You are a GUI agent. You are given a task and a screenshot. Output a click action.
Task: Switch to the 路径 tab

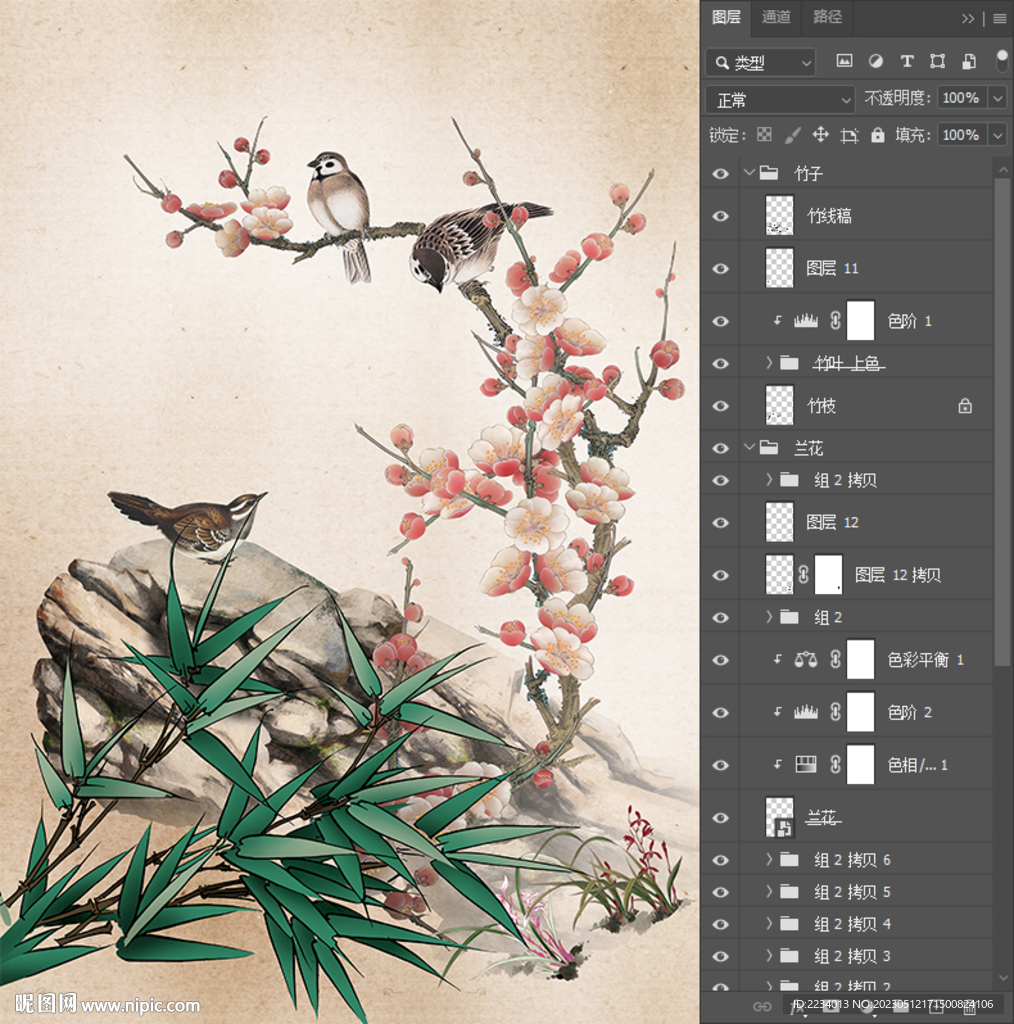tap(827, 17)
